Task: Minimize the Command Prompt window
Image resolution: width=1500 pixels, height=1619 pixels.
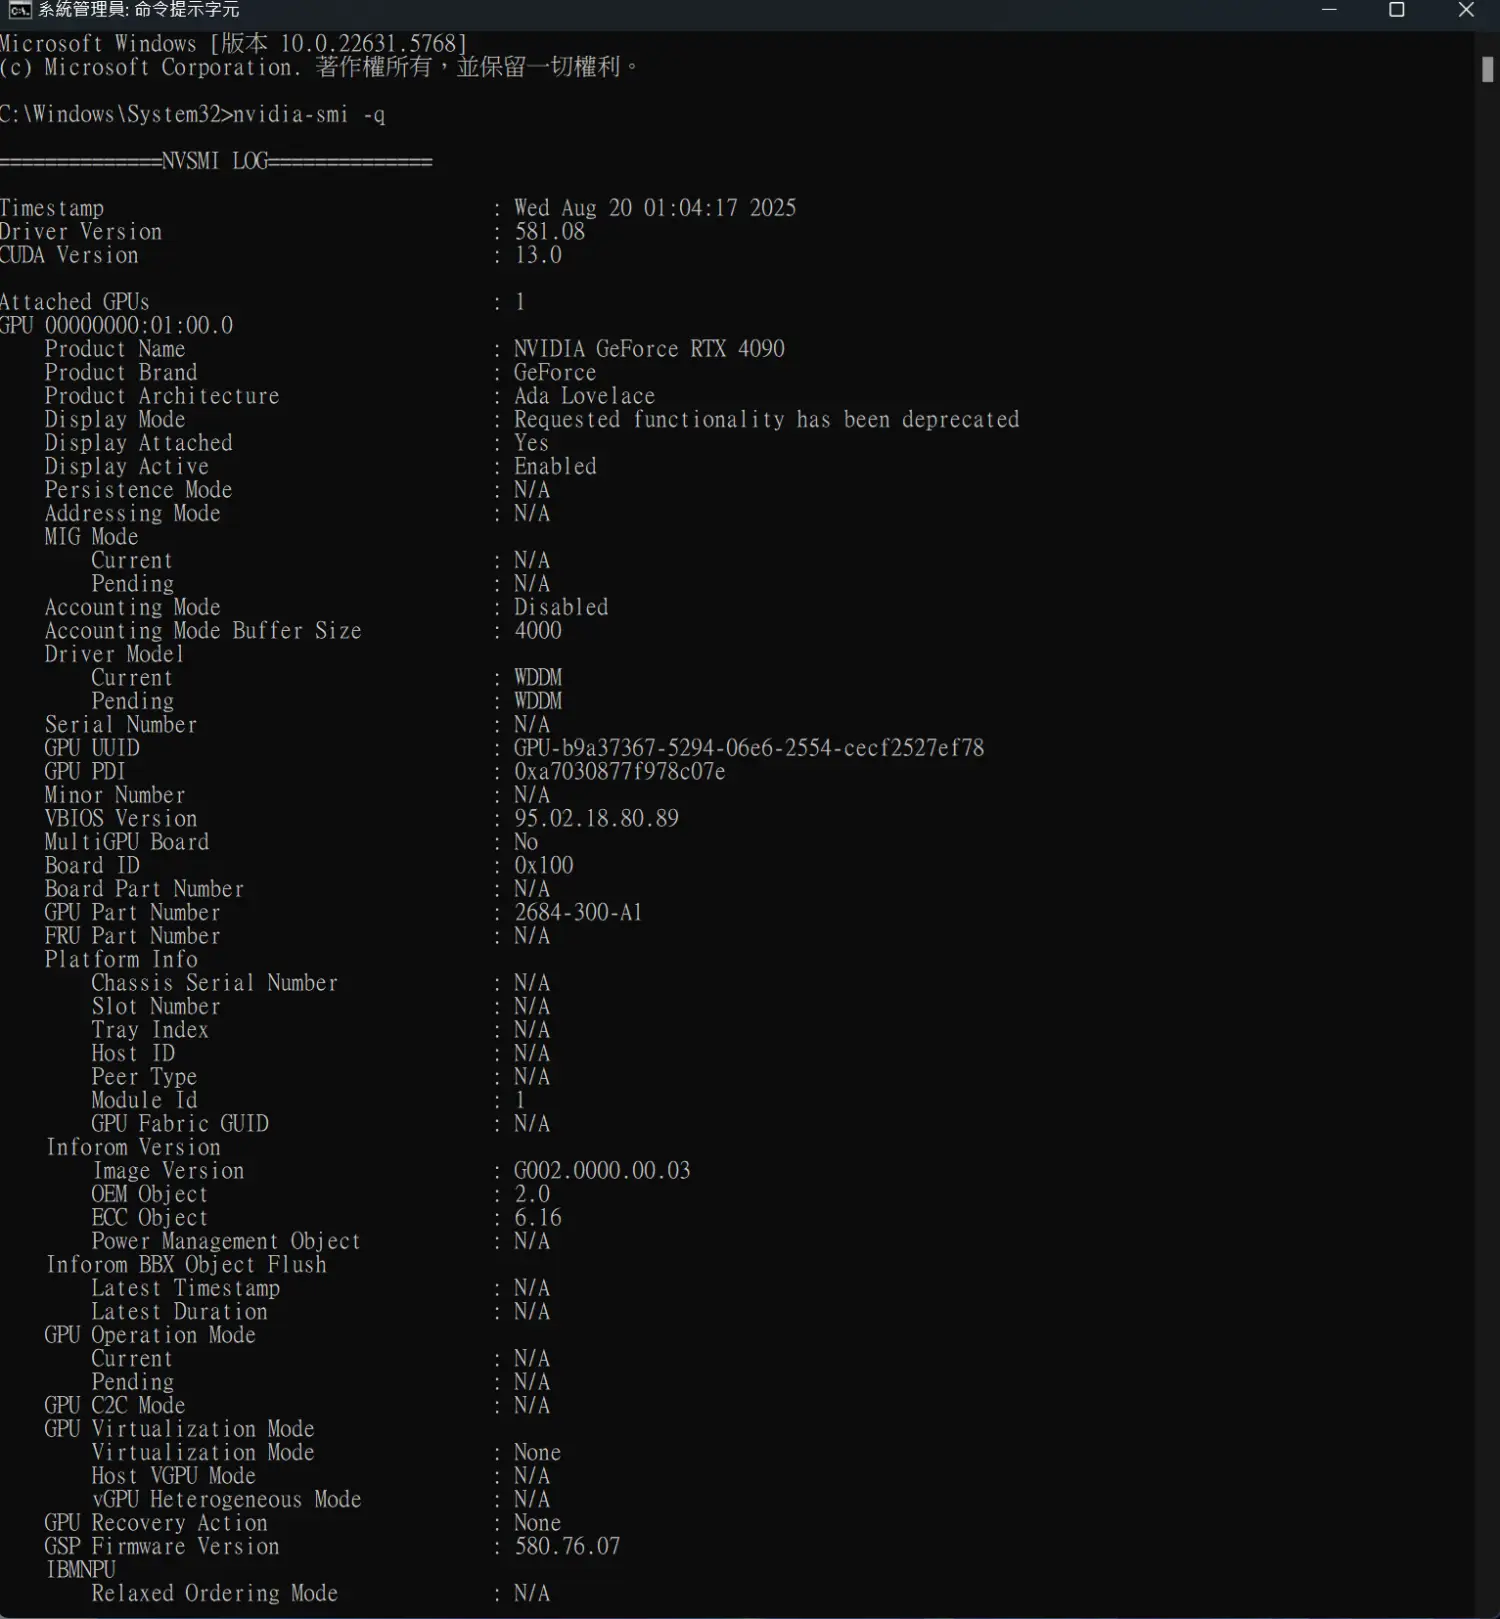Action: tap(1329, 10)
